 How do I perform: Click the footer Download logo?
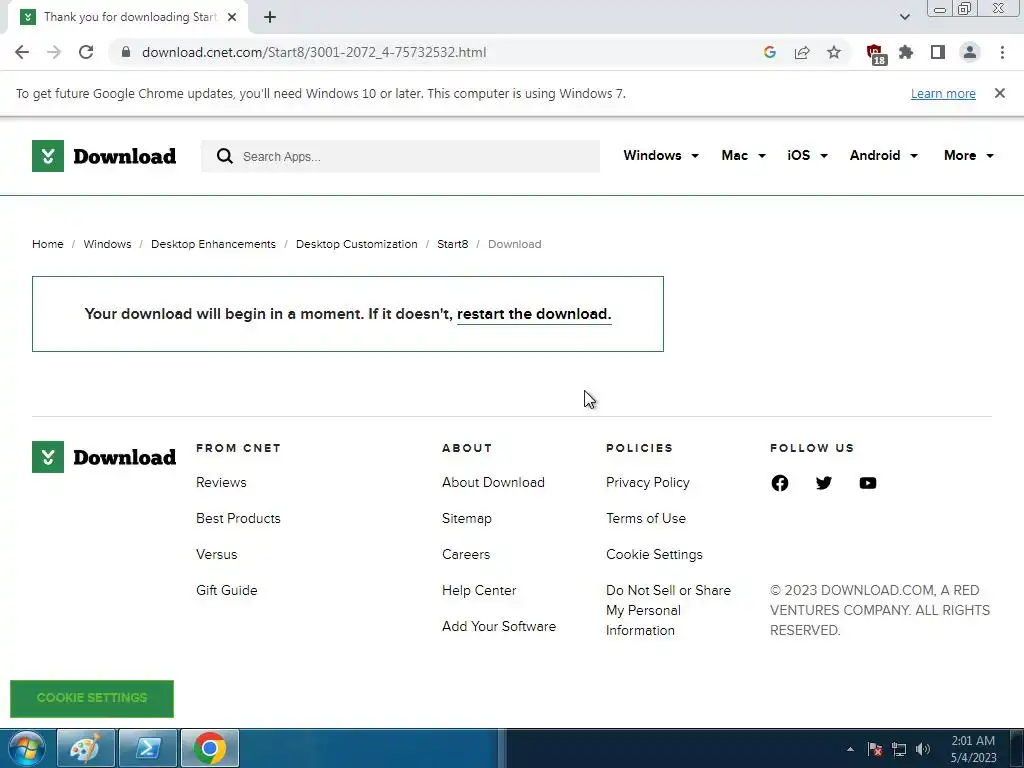[x=104, y=457]
